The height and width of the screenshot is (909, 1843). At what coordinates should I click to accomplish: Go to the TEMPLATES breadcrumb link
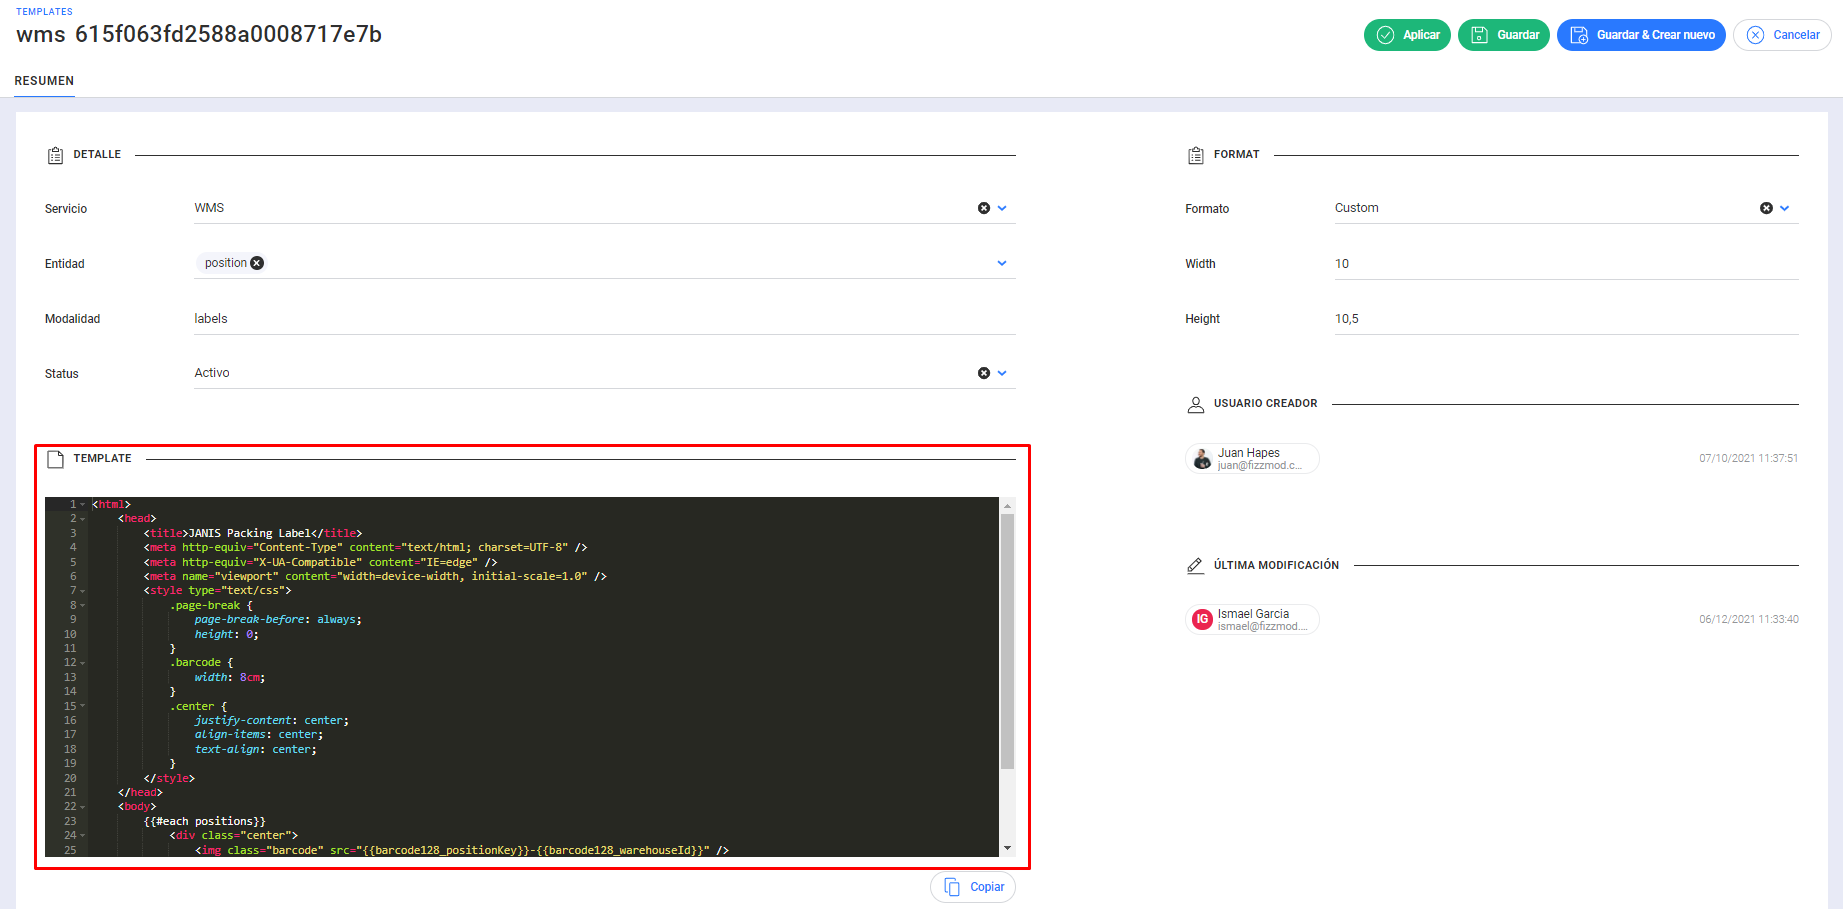click(44, 12)
